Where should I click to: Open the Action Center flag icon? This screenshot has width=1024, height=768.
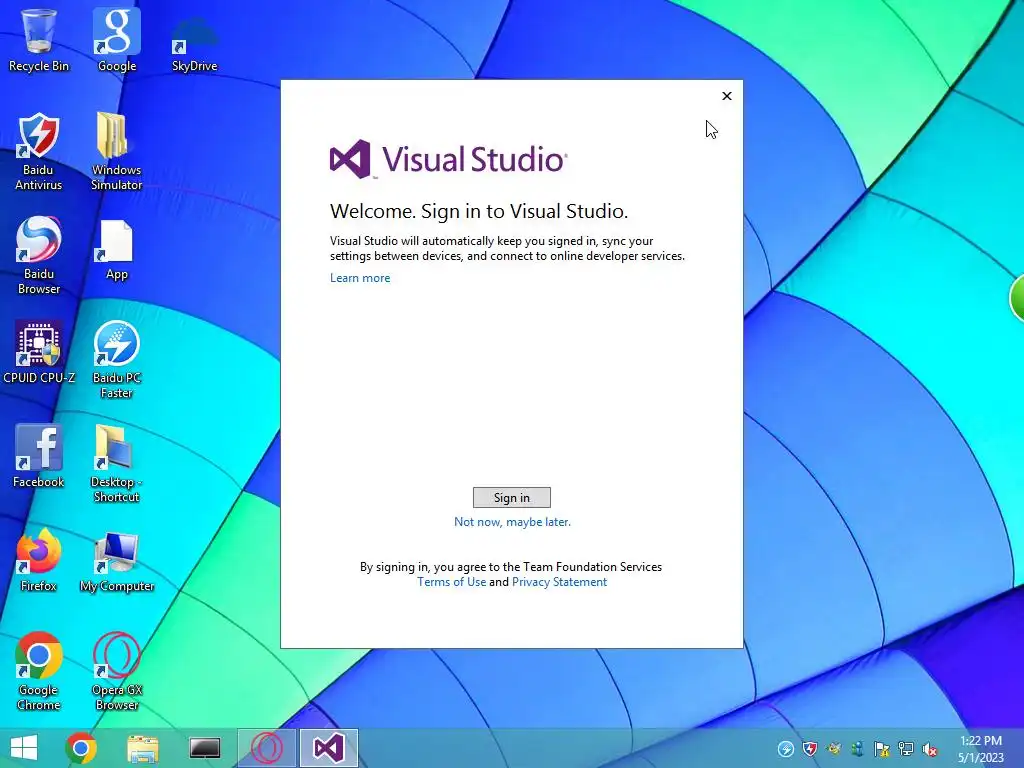[x=882, y=749]
